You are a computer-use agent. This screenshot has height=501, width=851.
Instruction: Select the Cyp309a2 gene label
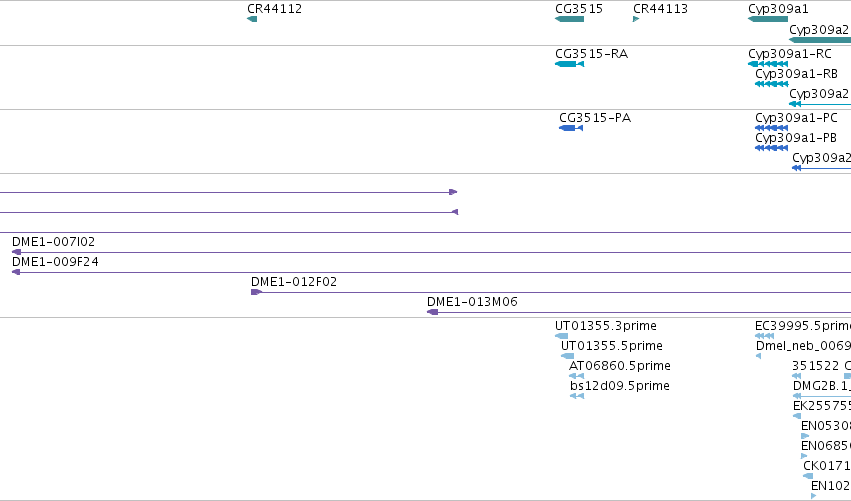pyautogui.click(x=819, y=29)
